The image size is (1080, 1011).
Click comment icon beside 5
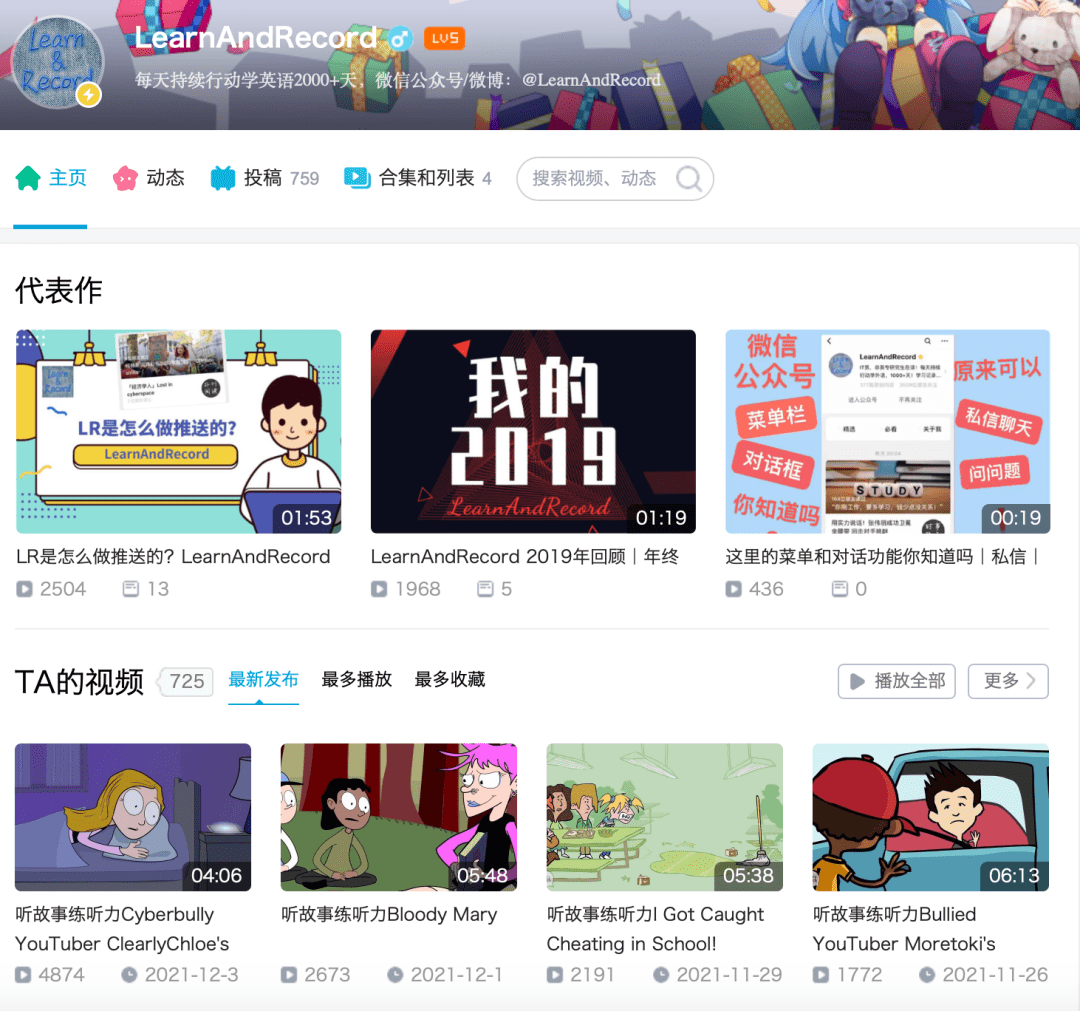(486, 589)
